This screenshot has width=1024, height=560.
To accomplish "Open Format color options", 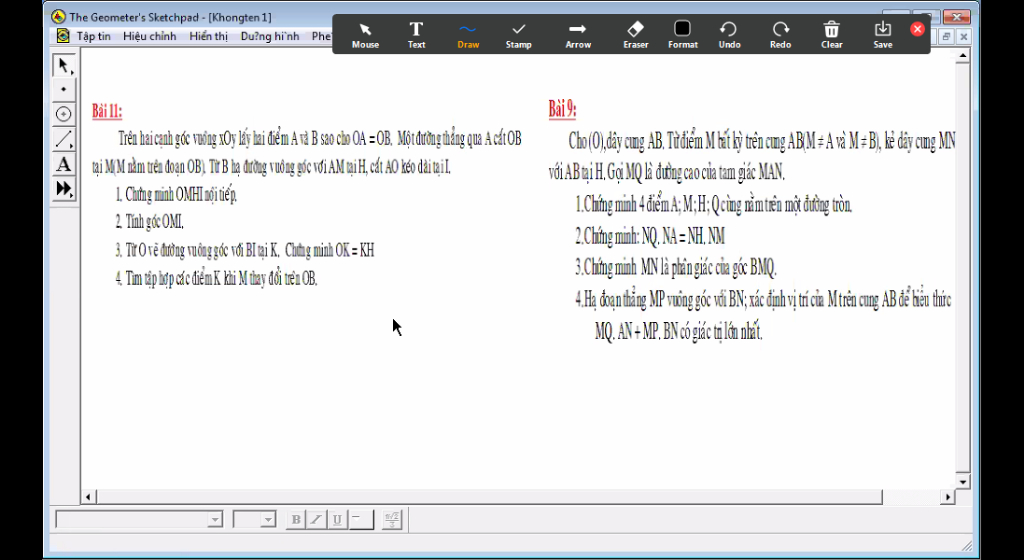I will [x=682, y=35].
